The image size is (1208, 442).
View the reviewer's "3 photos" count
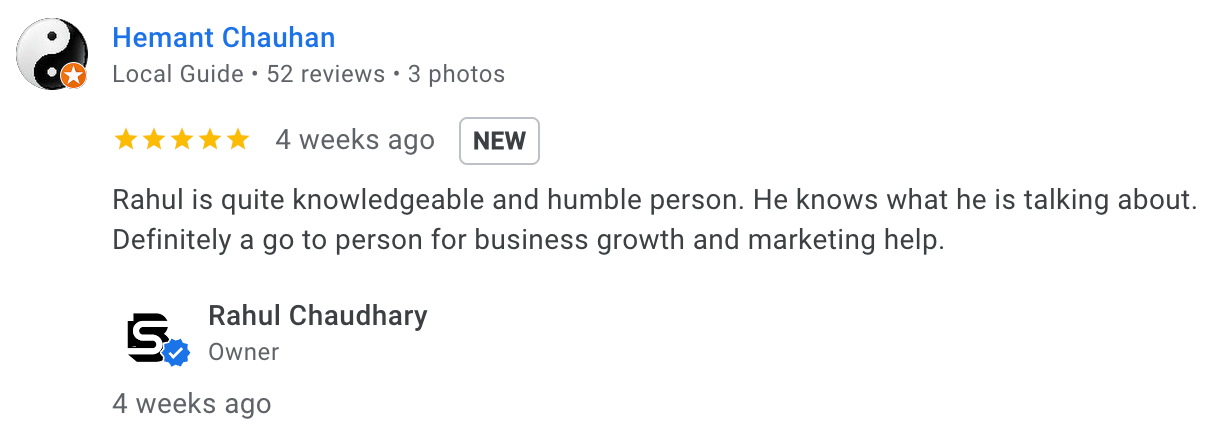pos(455,74)
